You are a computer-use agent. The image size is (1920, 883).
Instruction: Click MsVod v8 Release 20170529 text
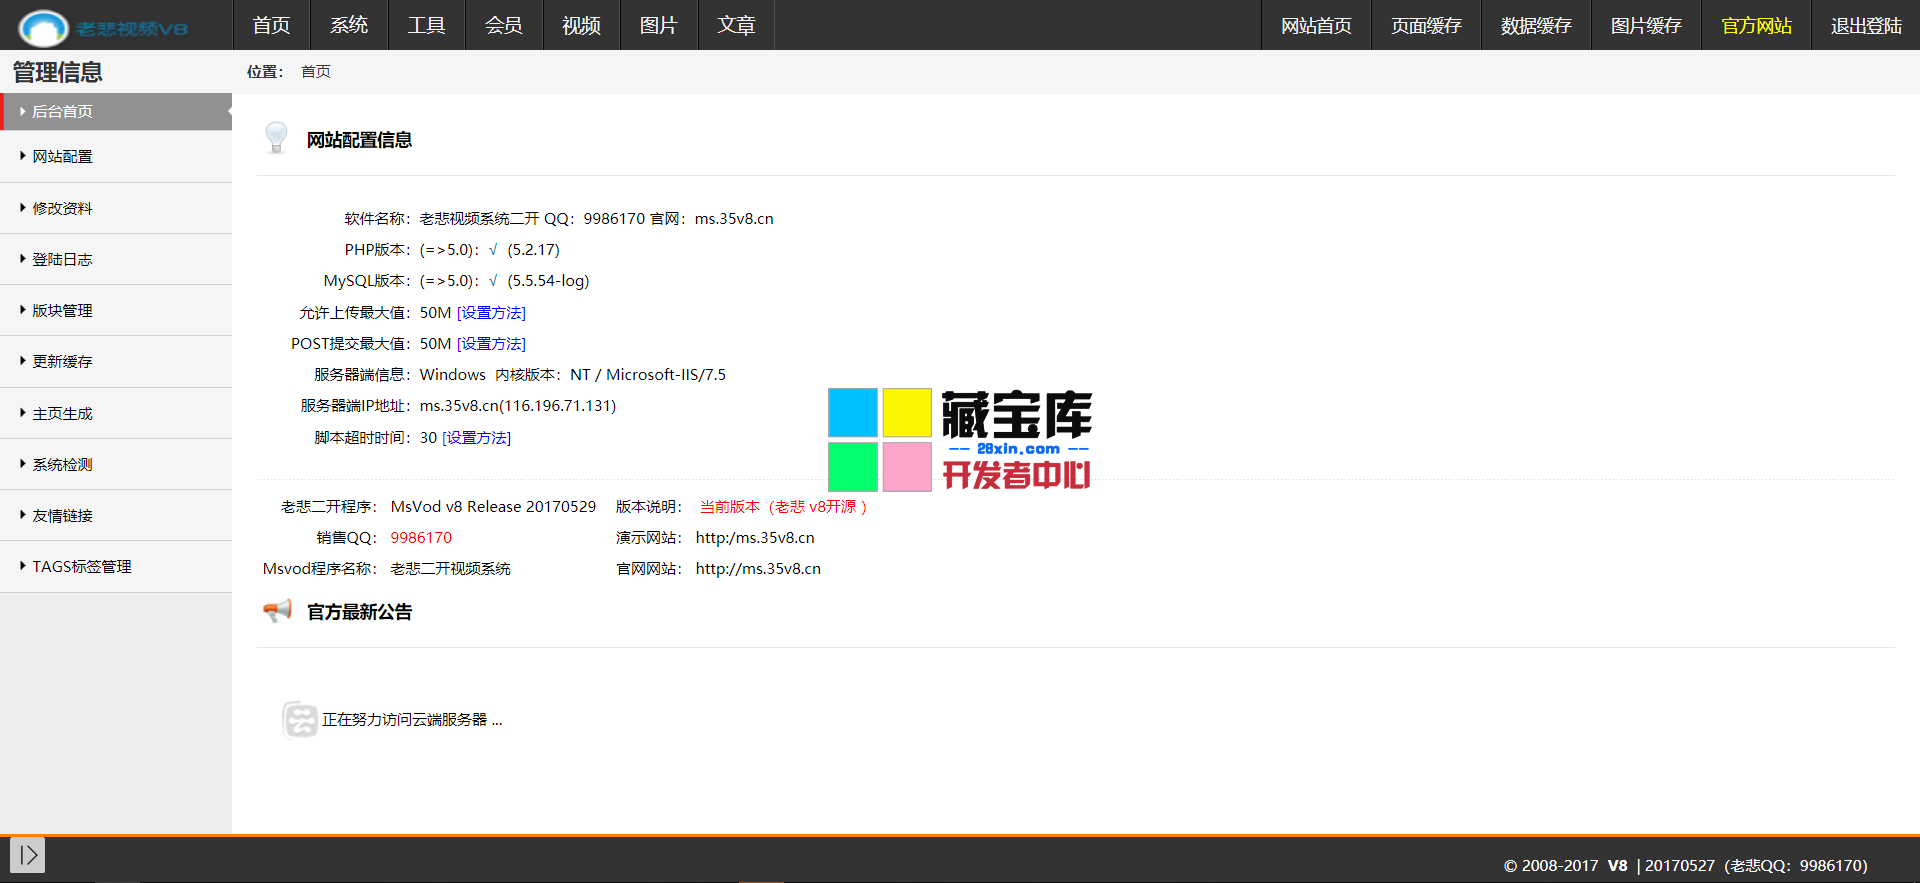[493, 506]
